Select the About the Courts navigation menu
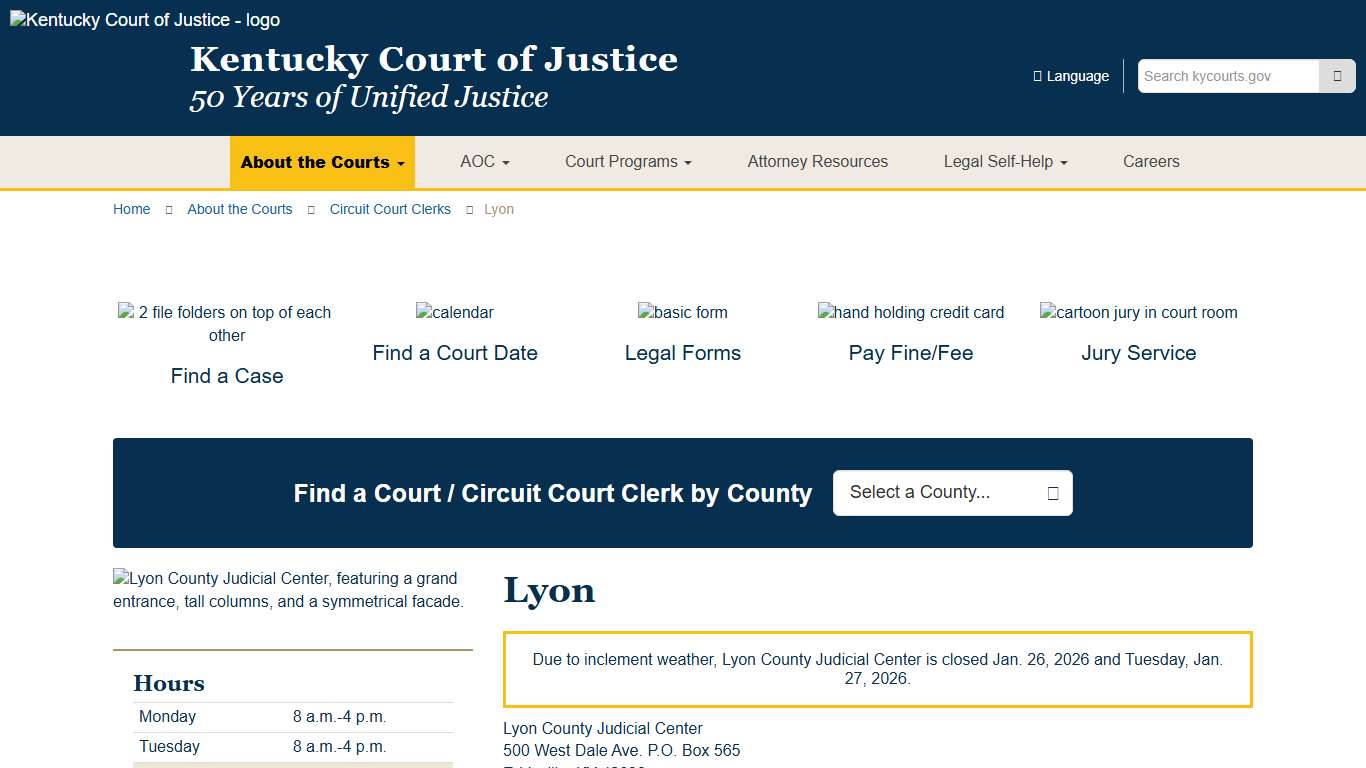 (322, 161)
